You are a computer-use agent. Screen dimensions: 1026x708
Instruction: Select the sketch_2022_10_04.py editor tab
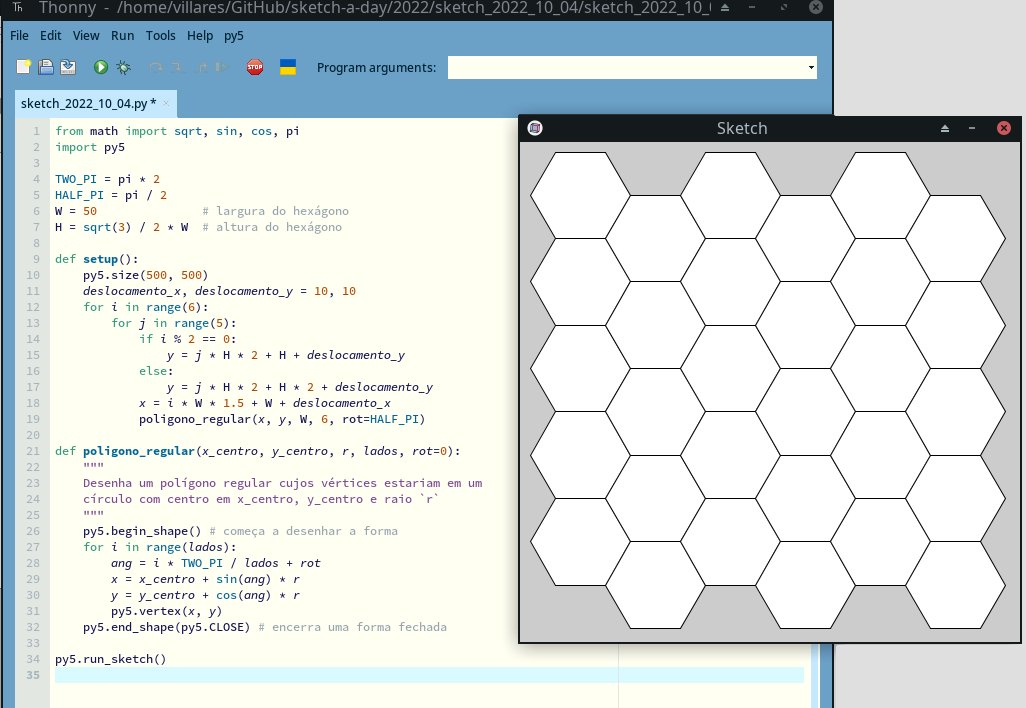[x=87, y=103]
